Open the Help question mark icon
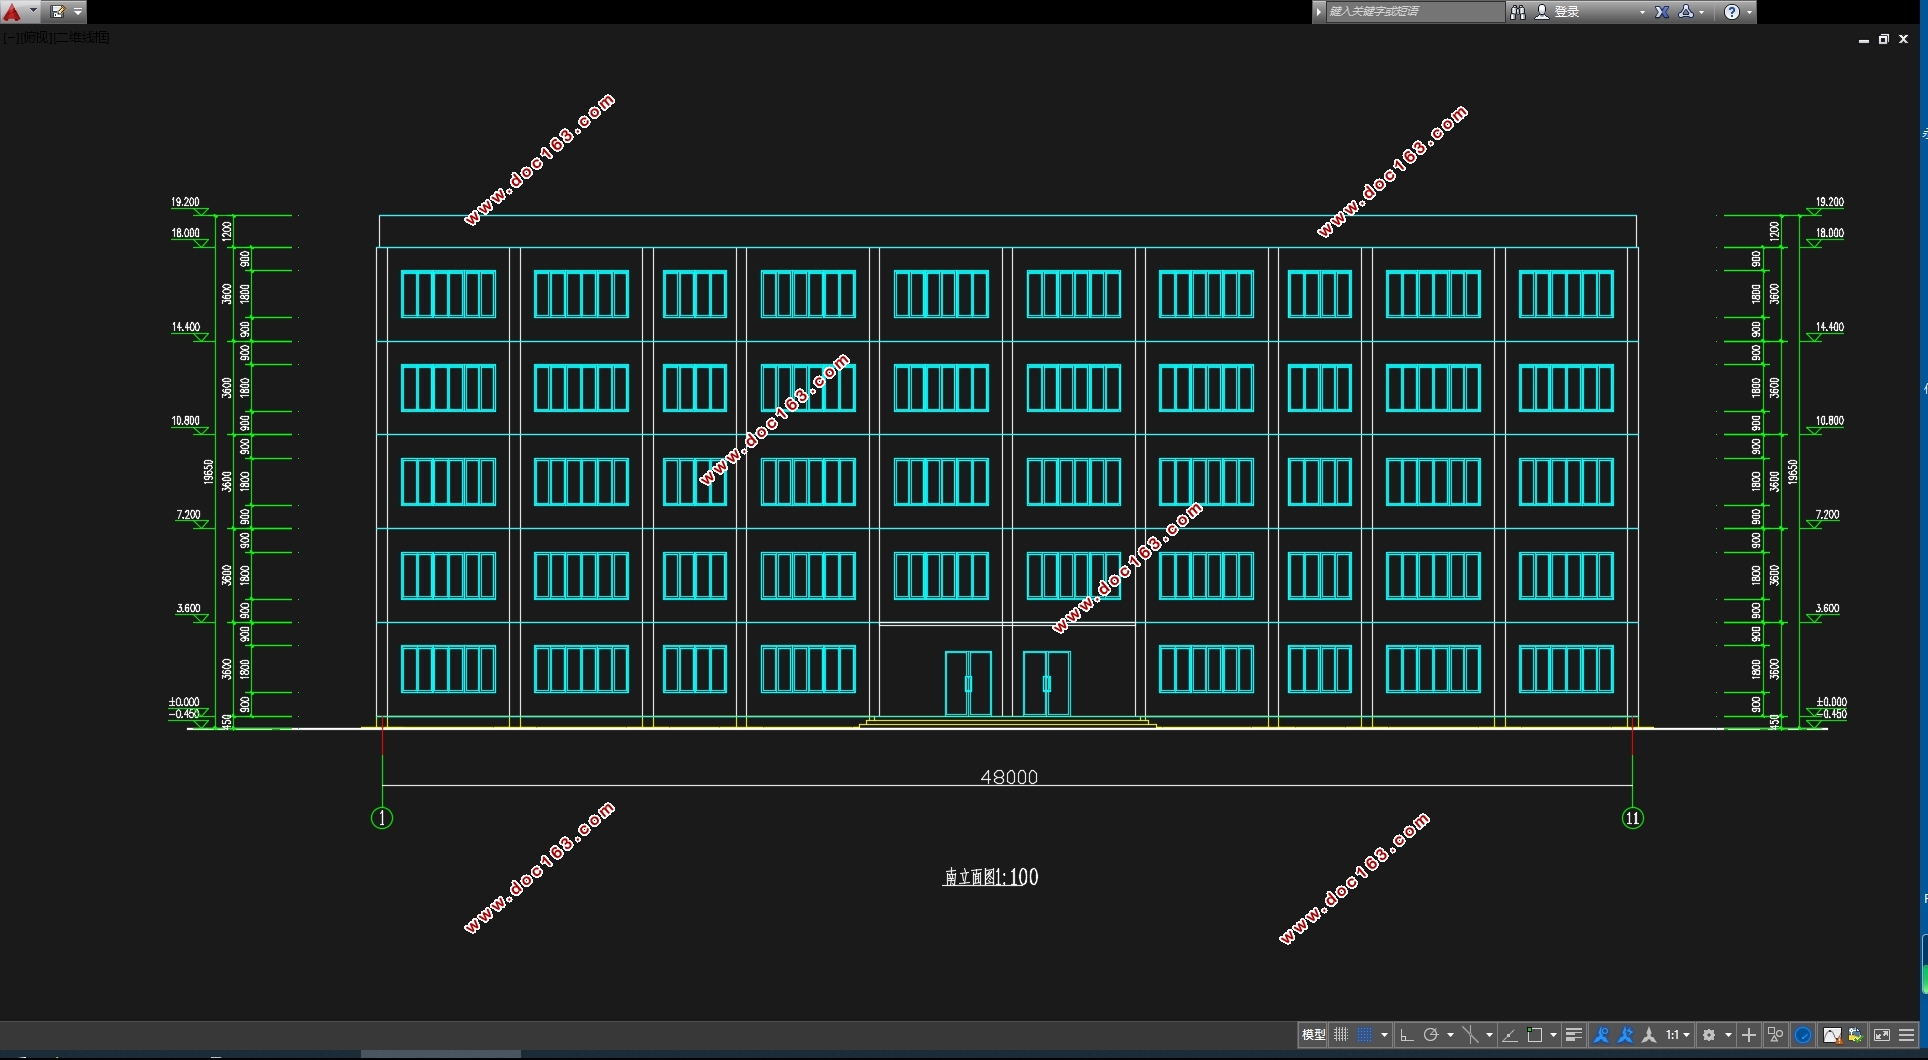Screen dimensions: 1928x1060 point(1732,12)
